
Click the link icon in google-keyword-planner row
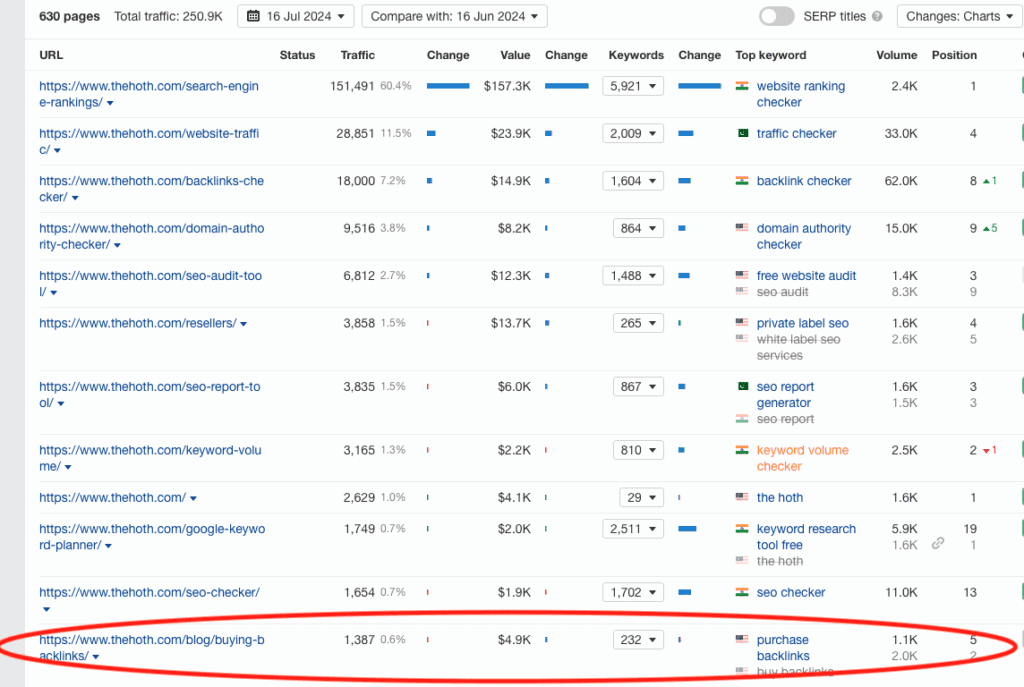(937, 543)
